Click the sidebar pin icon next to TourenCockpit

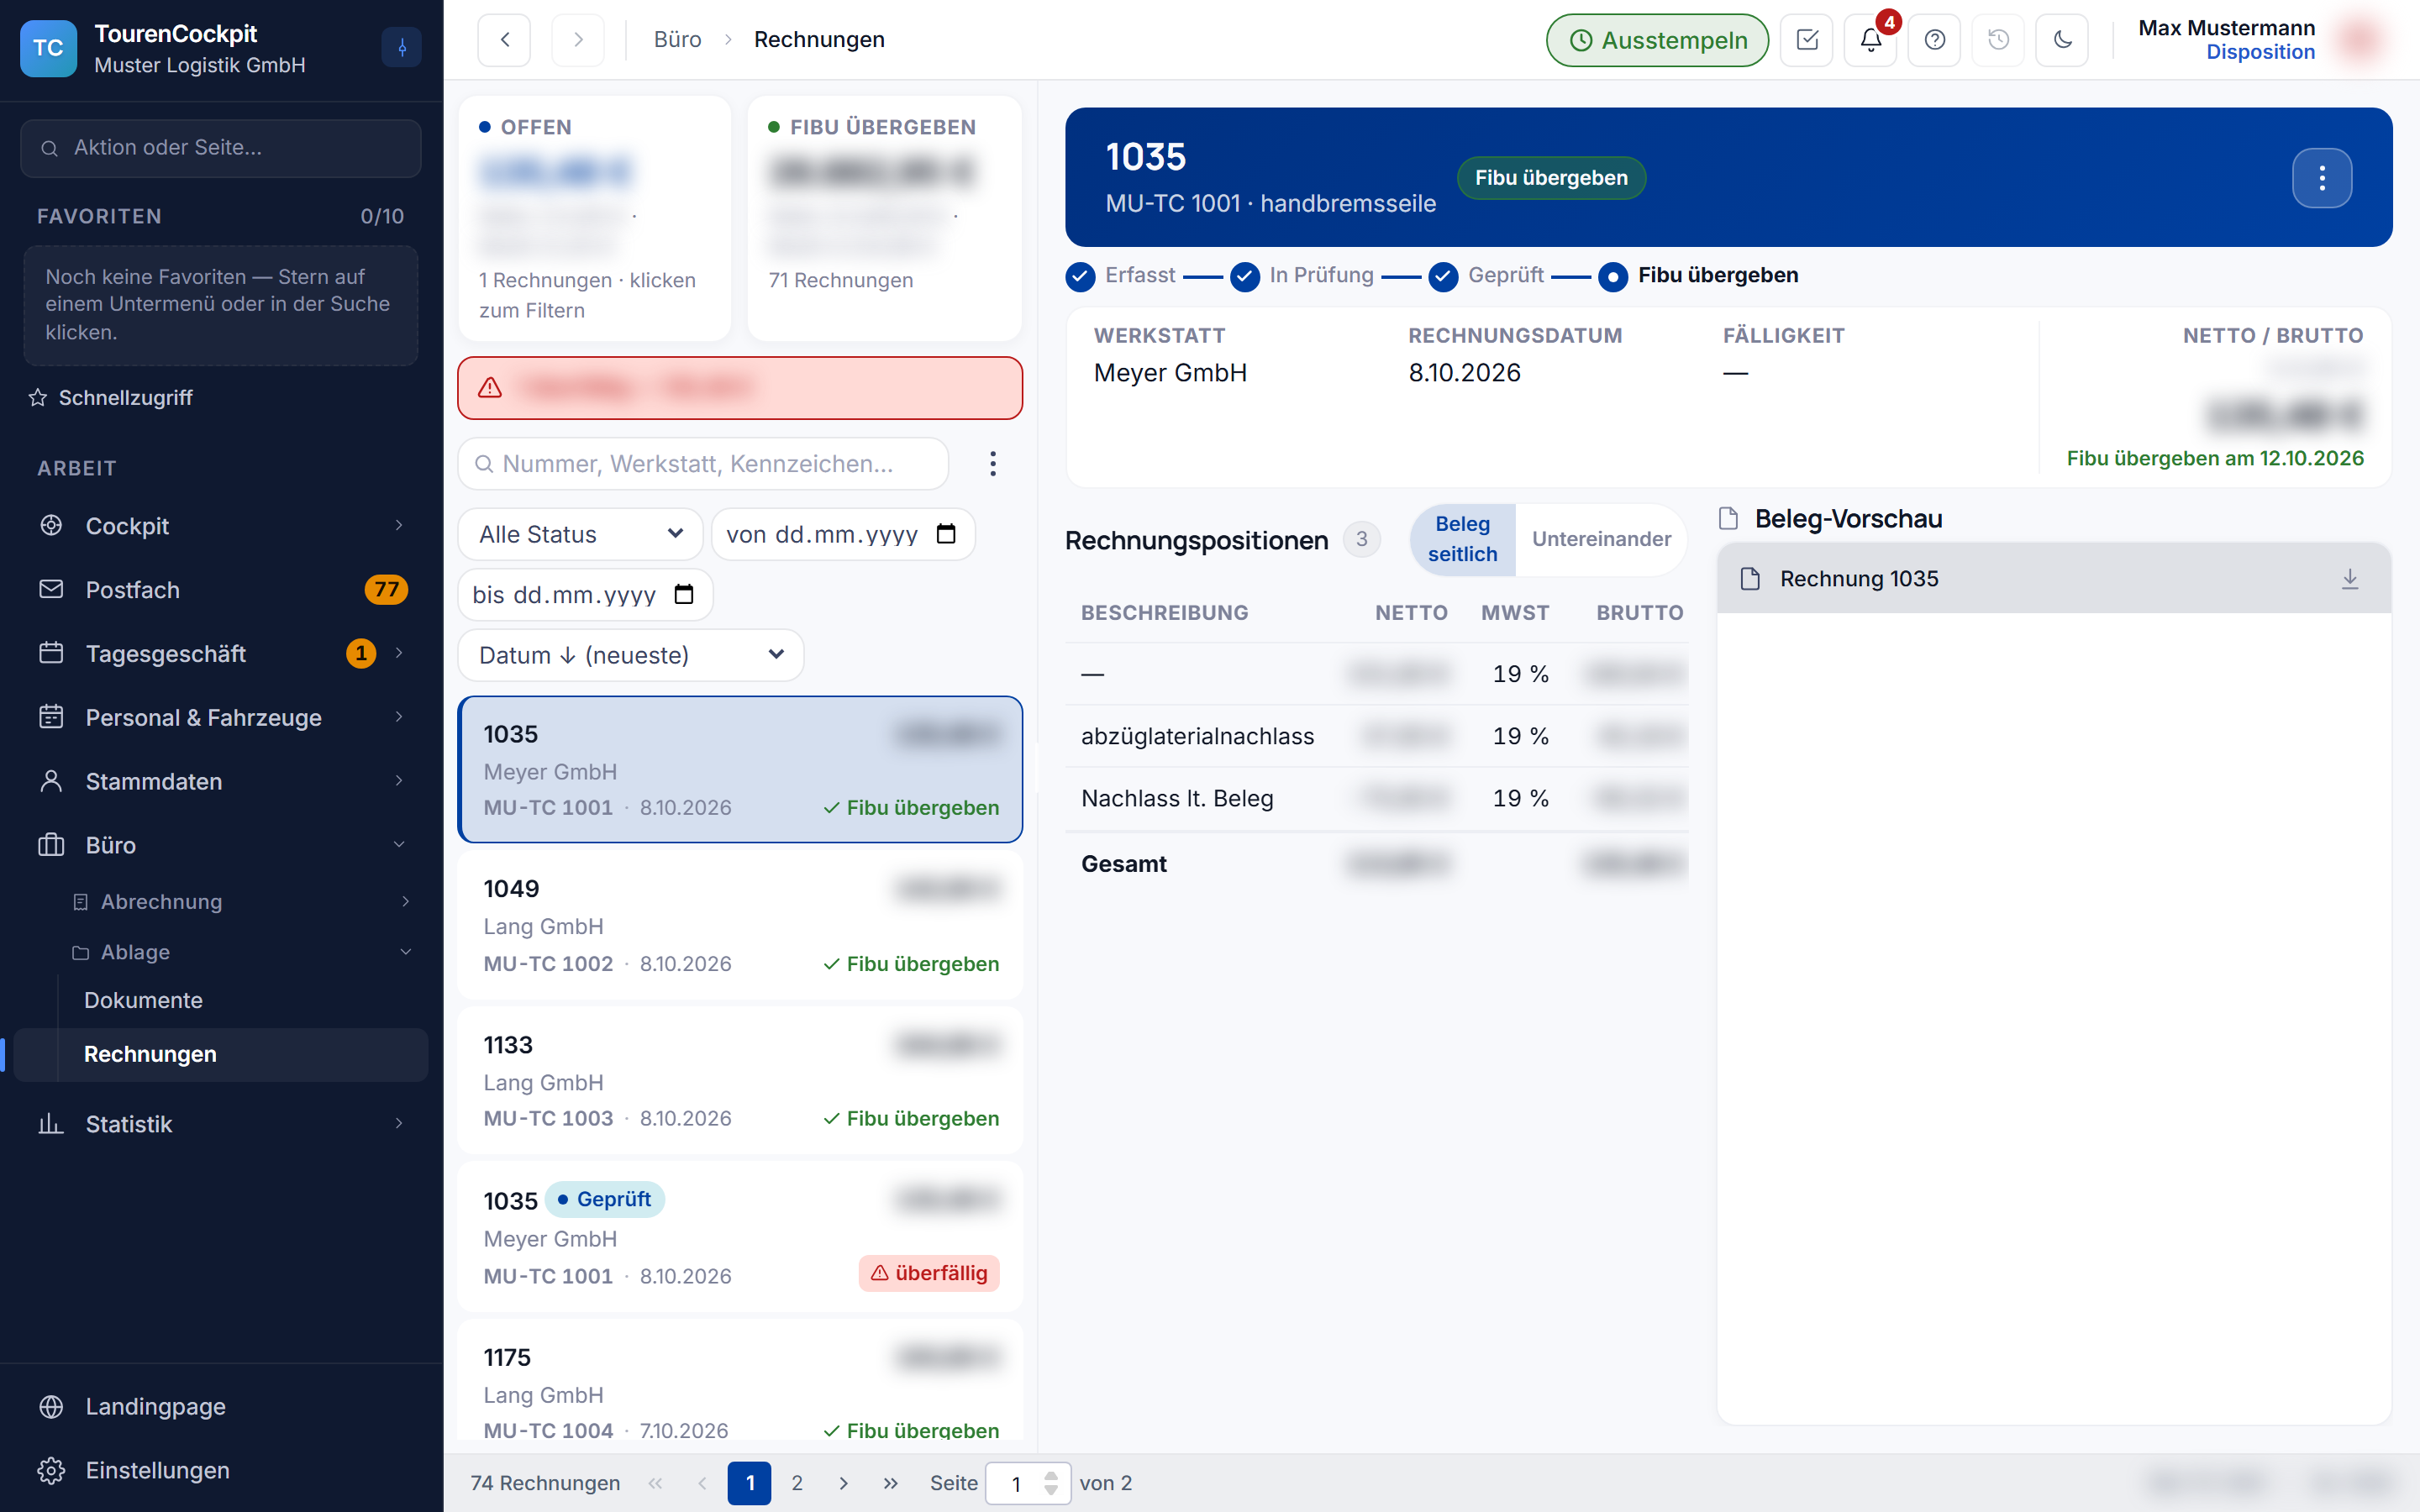[401, 47]
